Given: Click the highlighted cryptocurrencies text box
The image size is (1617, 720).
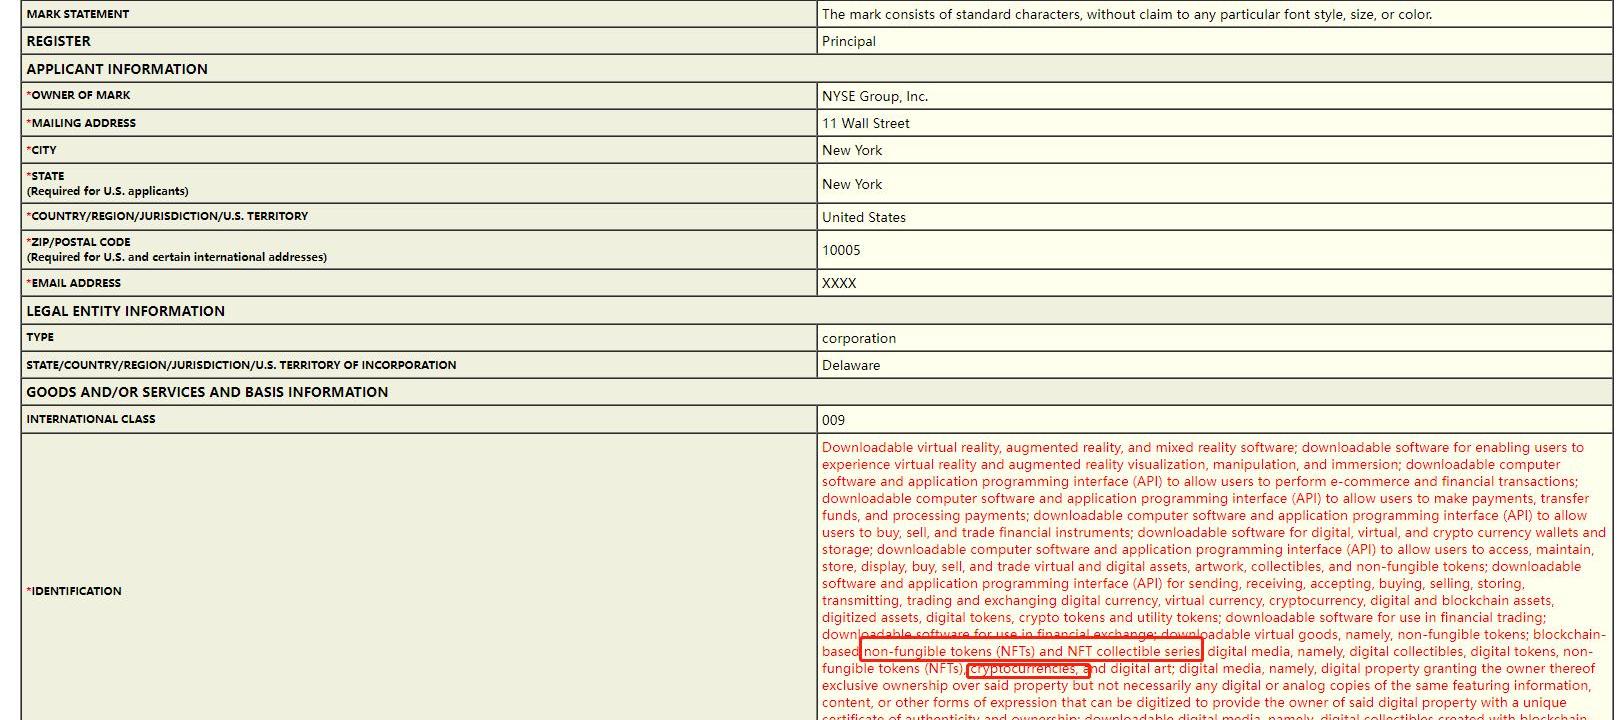Looking at the screenshot, I should [x=1027, y=669].
